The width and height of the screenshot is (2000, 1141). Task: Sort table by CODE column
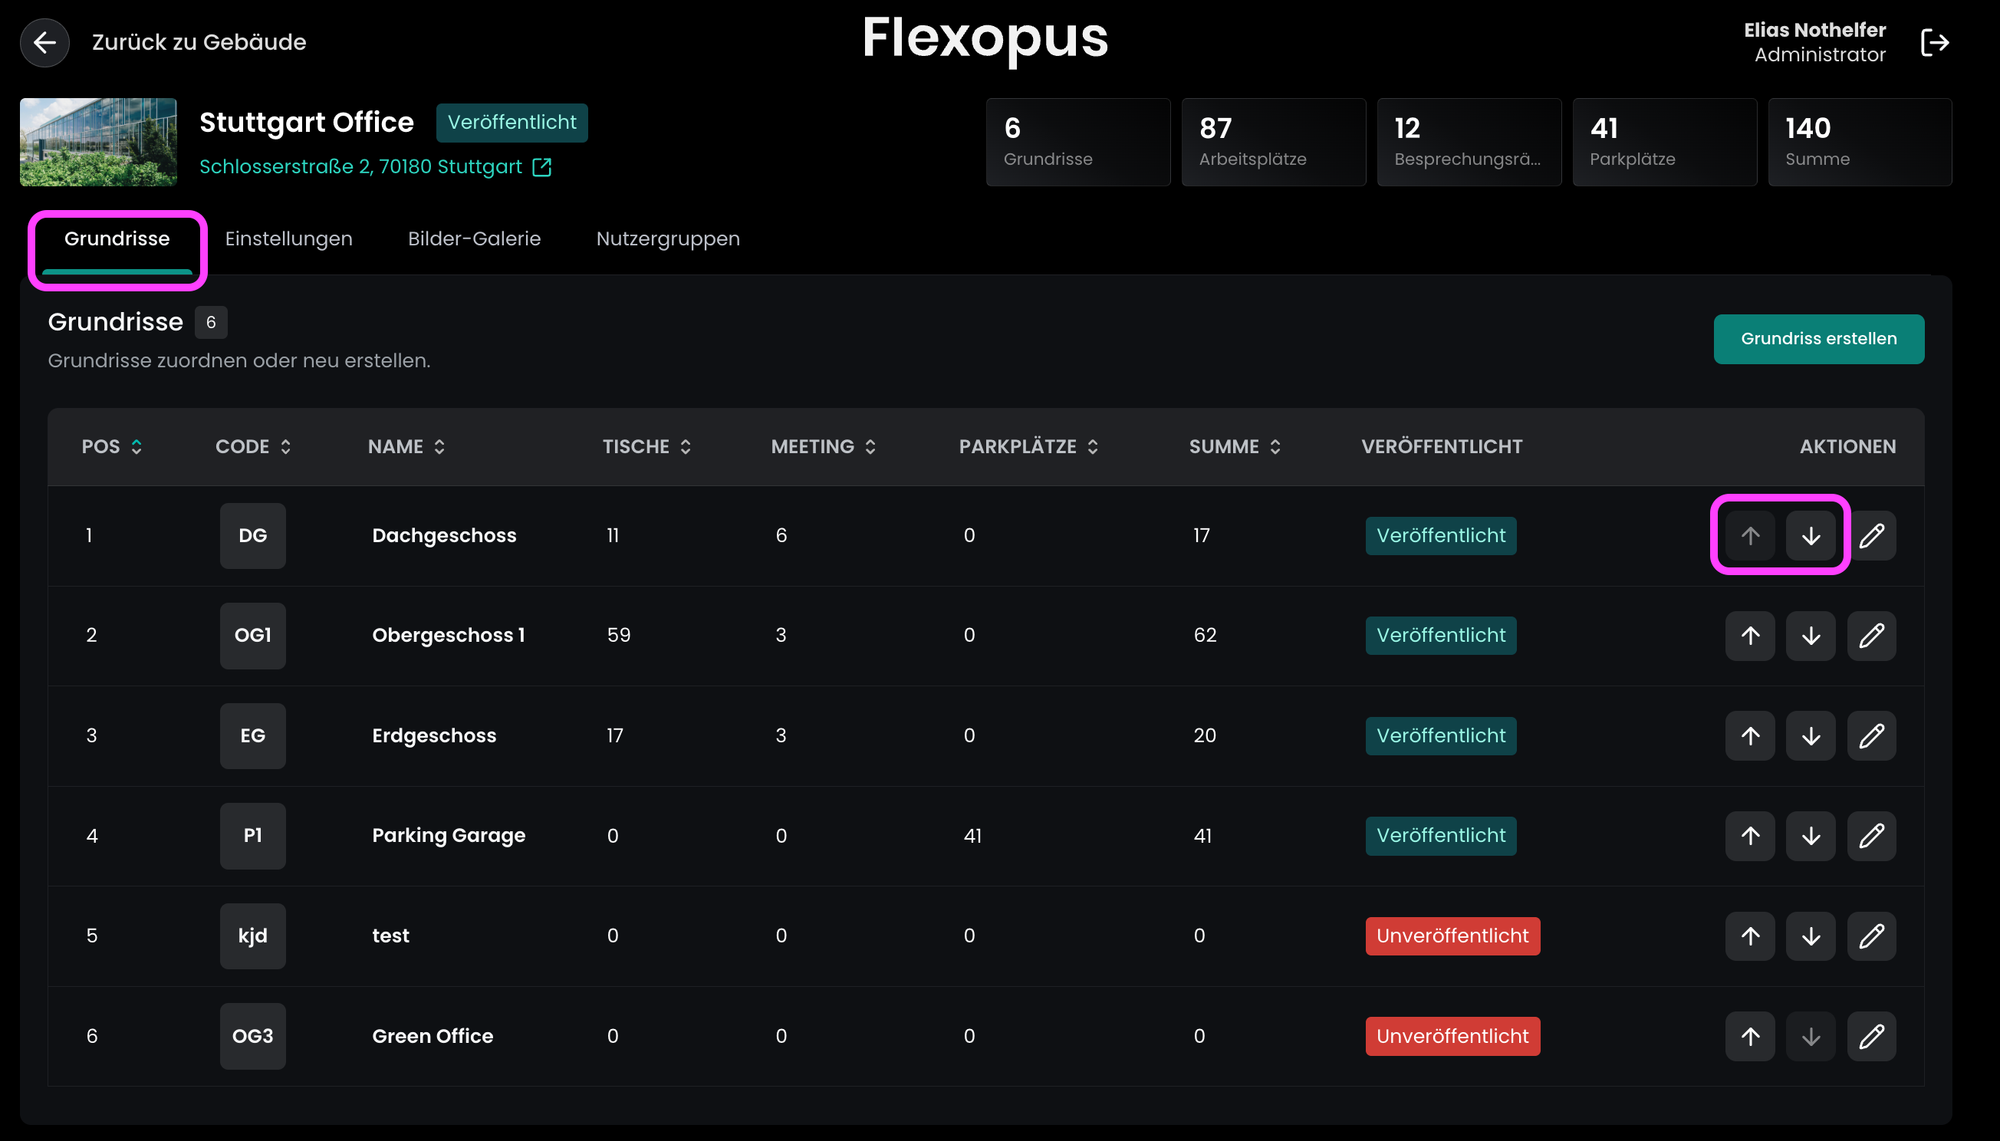[x=253, y=447]
